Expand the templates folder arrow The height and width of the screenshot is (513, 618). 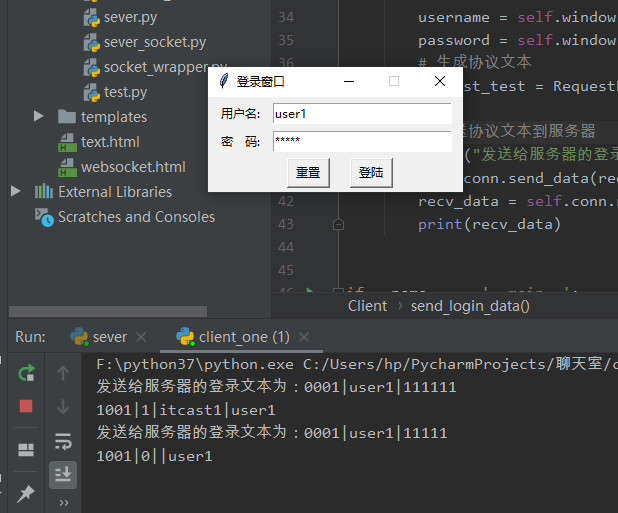coord(38,116)
